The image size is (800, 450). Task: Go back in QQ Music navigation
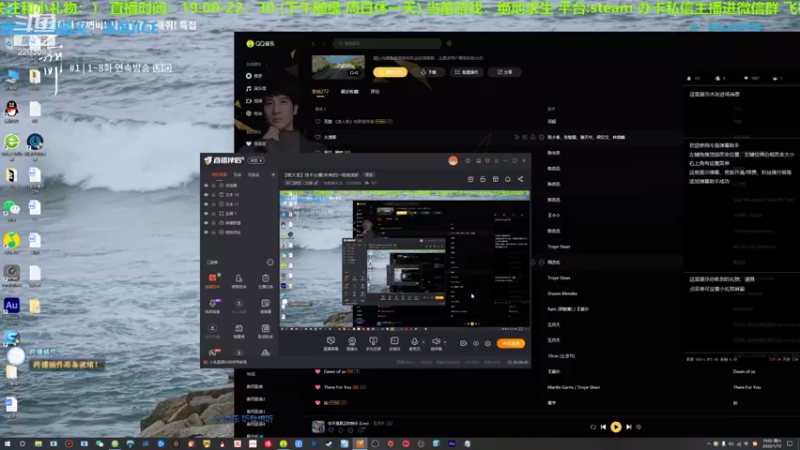tap(314, 44)
